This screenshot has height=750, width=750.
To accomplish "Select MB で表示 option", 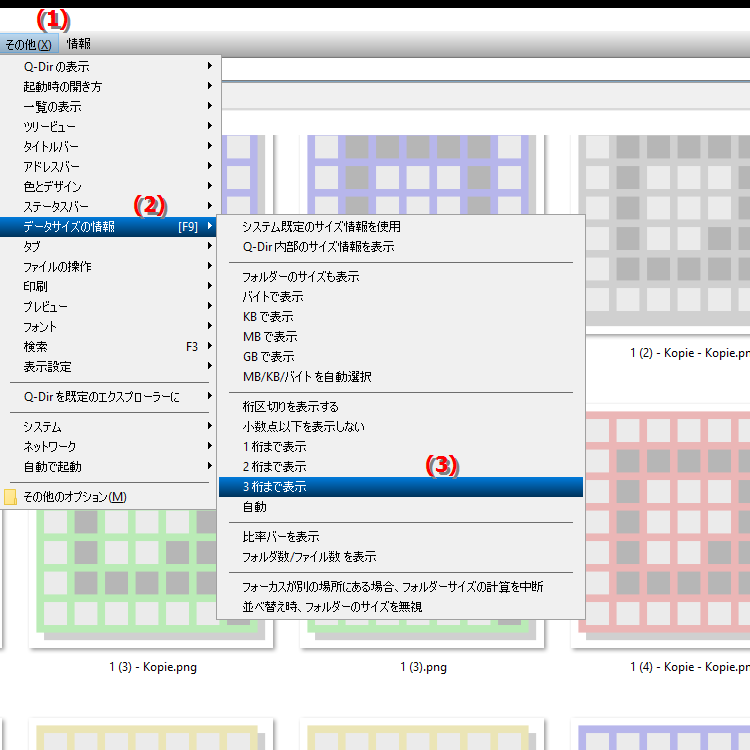I will coord(401,337).
